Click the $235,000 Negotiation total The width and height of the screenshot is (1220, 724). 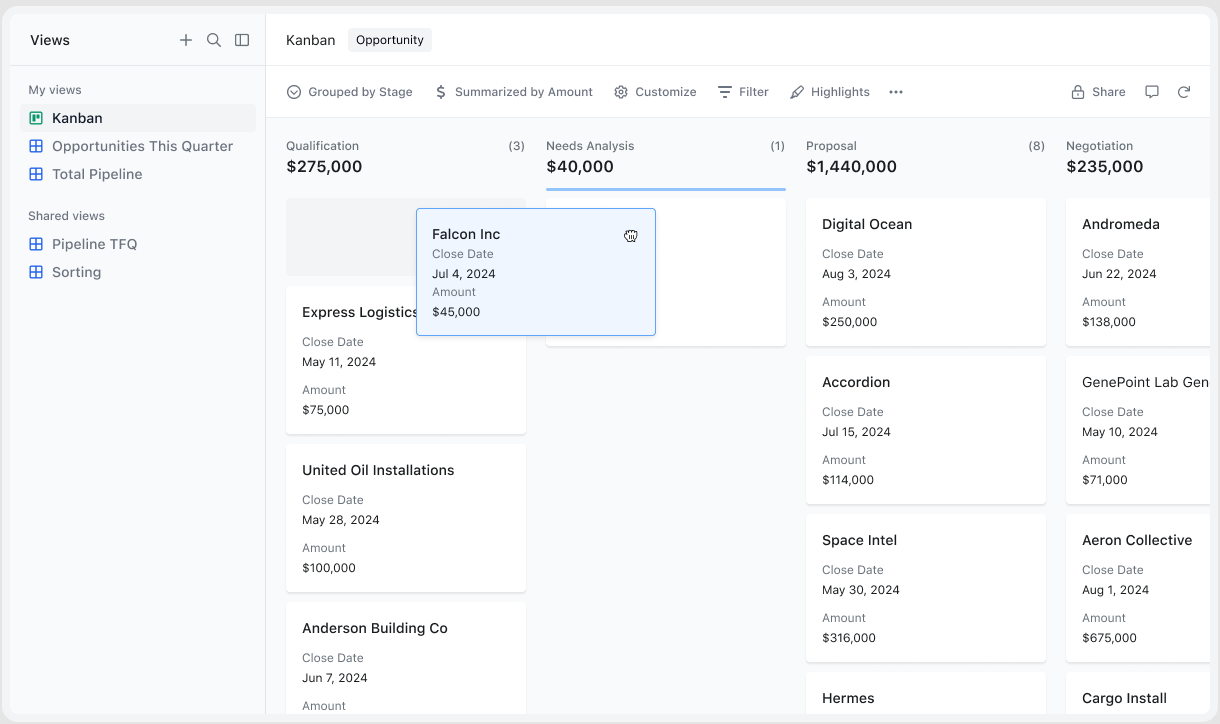coord(1104,167)
